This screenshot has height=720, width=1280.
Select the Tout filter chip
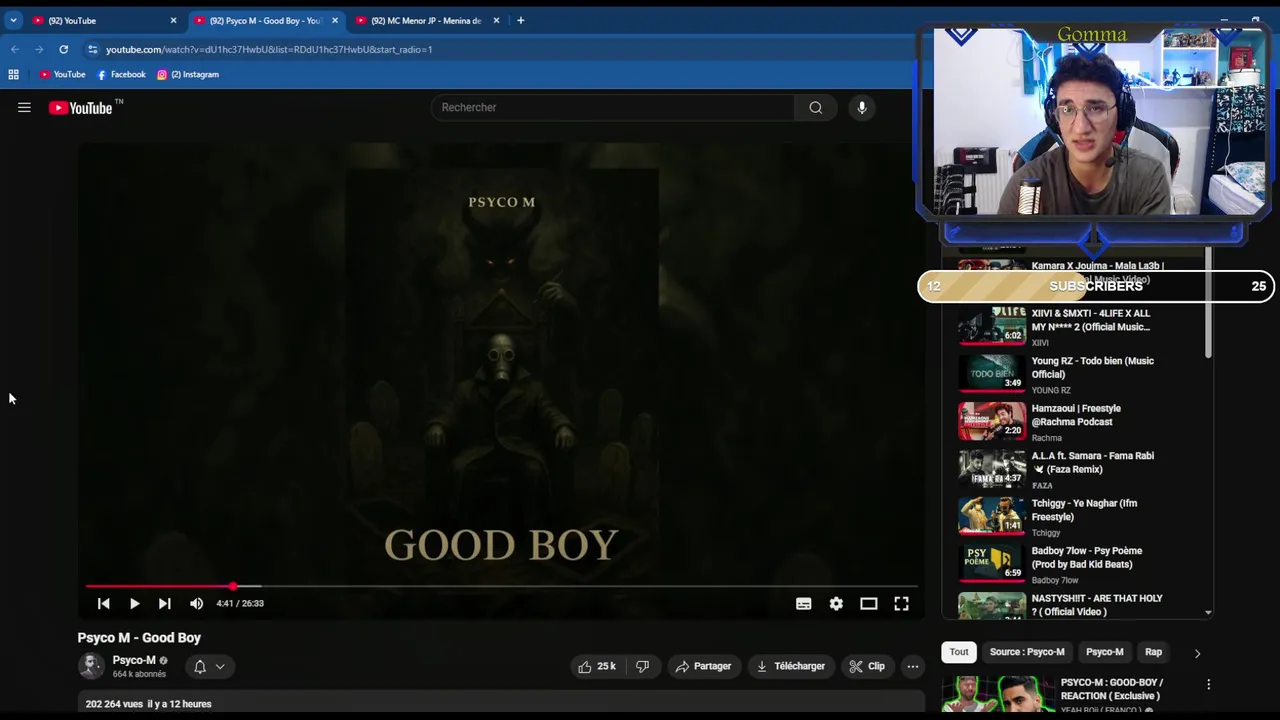(x=959, y=652)
